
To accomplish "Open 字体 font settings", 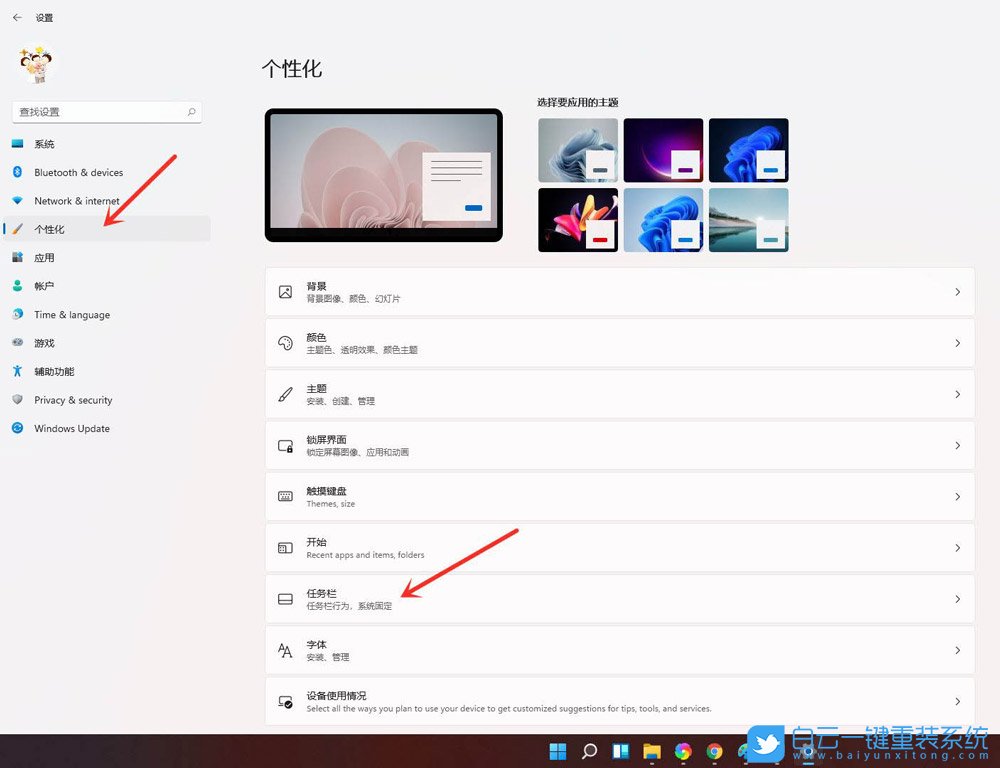I will pos(620,649).
